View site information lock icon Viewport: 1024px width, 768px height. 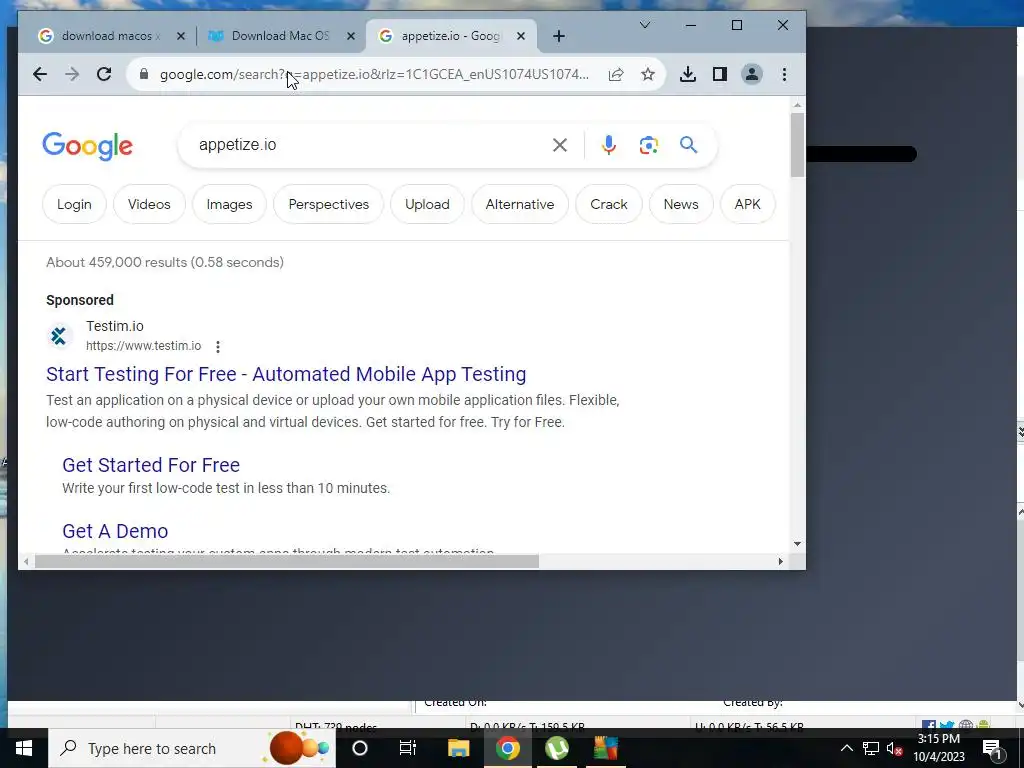click(x=144, y=74)
